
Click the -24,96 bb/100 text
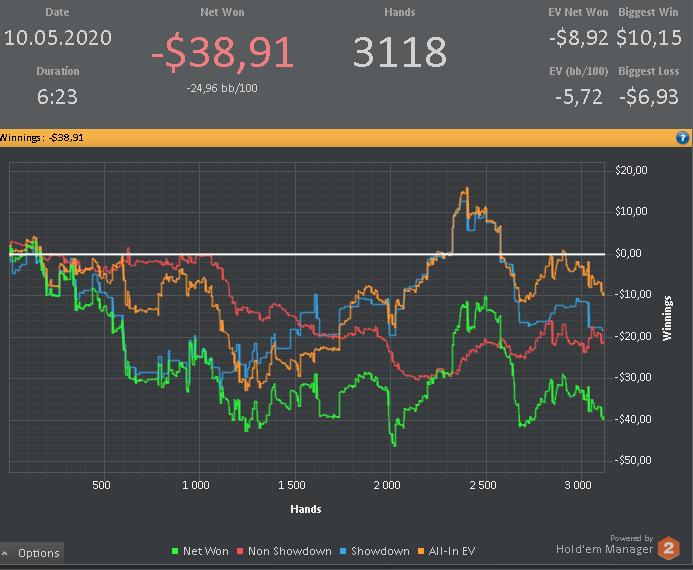pyautogui.click(x=222, y=88)
